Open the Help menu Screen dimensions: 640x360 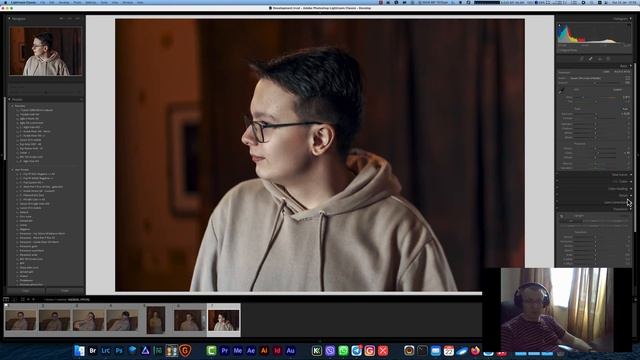(x=140, y=2)
